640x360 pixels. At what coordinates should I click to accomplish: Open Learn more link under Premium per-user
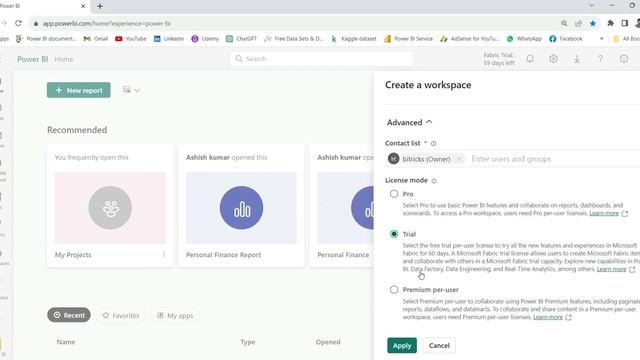click(x=548, y=317)
